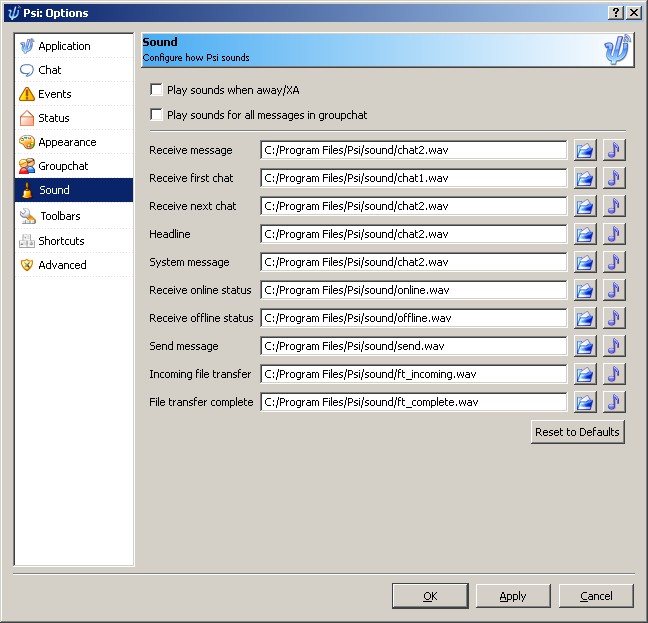This screenshot has width=648, height=623.
Task: Open Status options page
Action: [74, 118]
